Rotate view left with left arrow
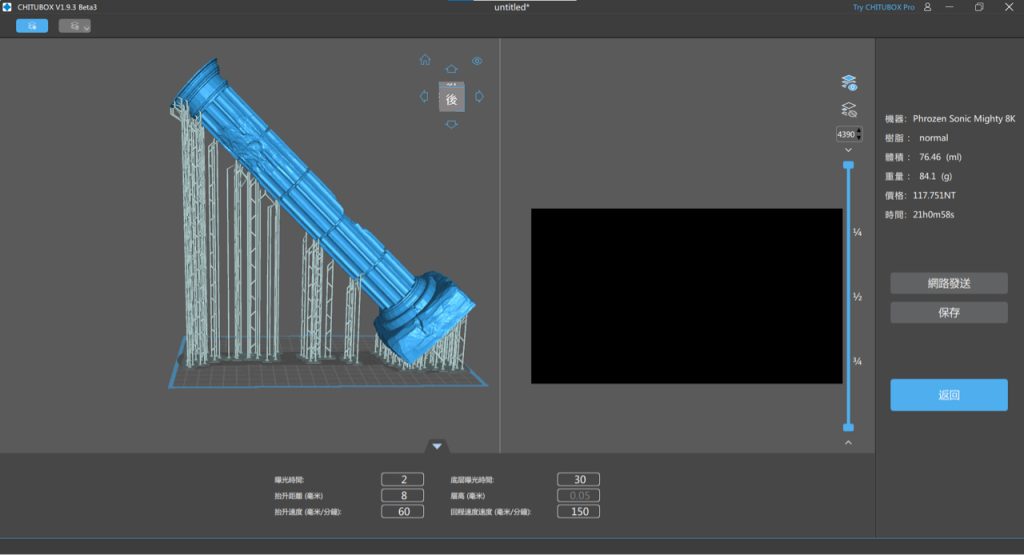This screenshot has height=555, width=1024. (424, 97)
